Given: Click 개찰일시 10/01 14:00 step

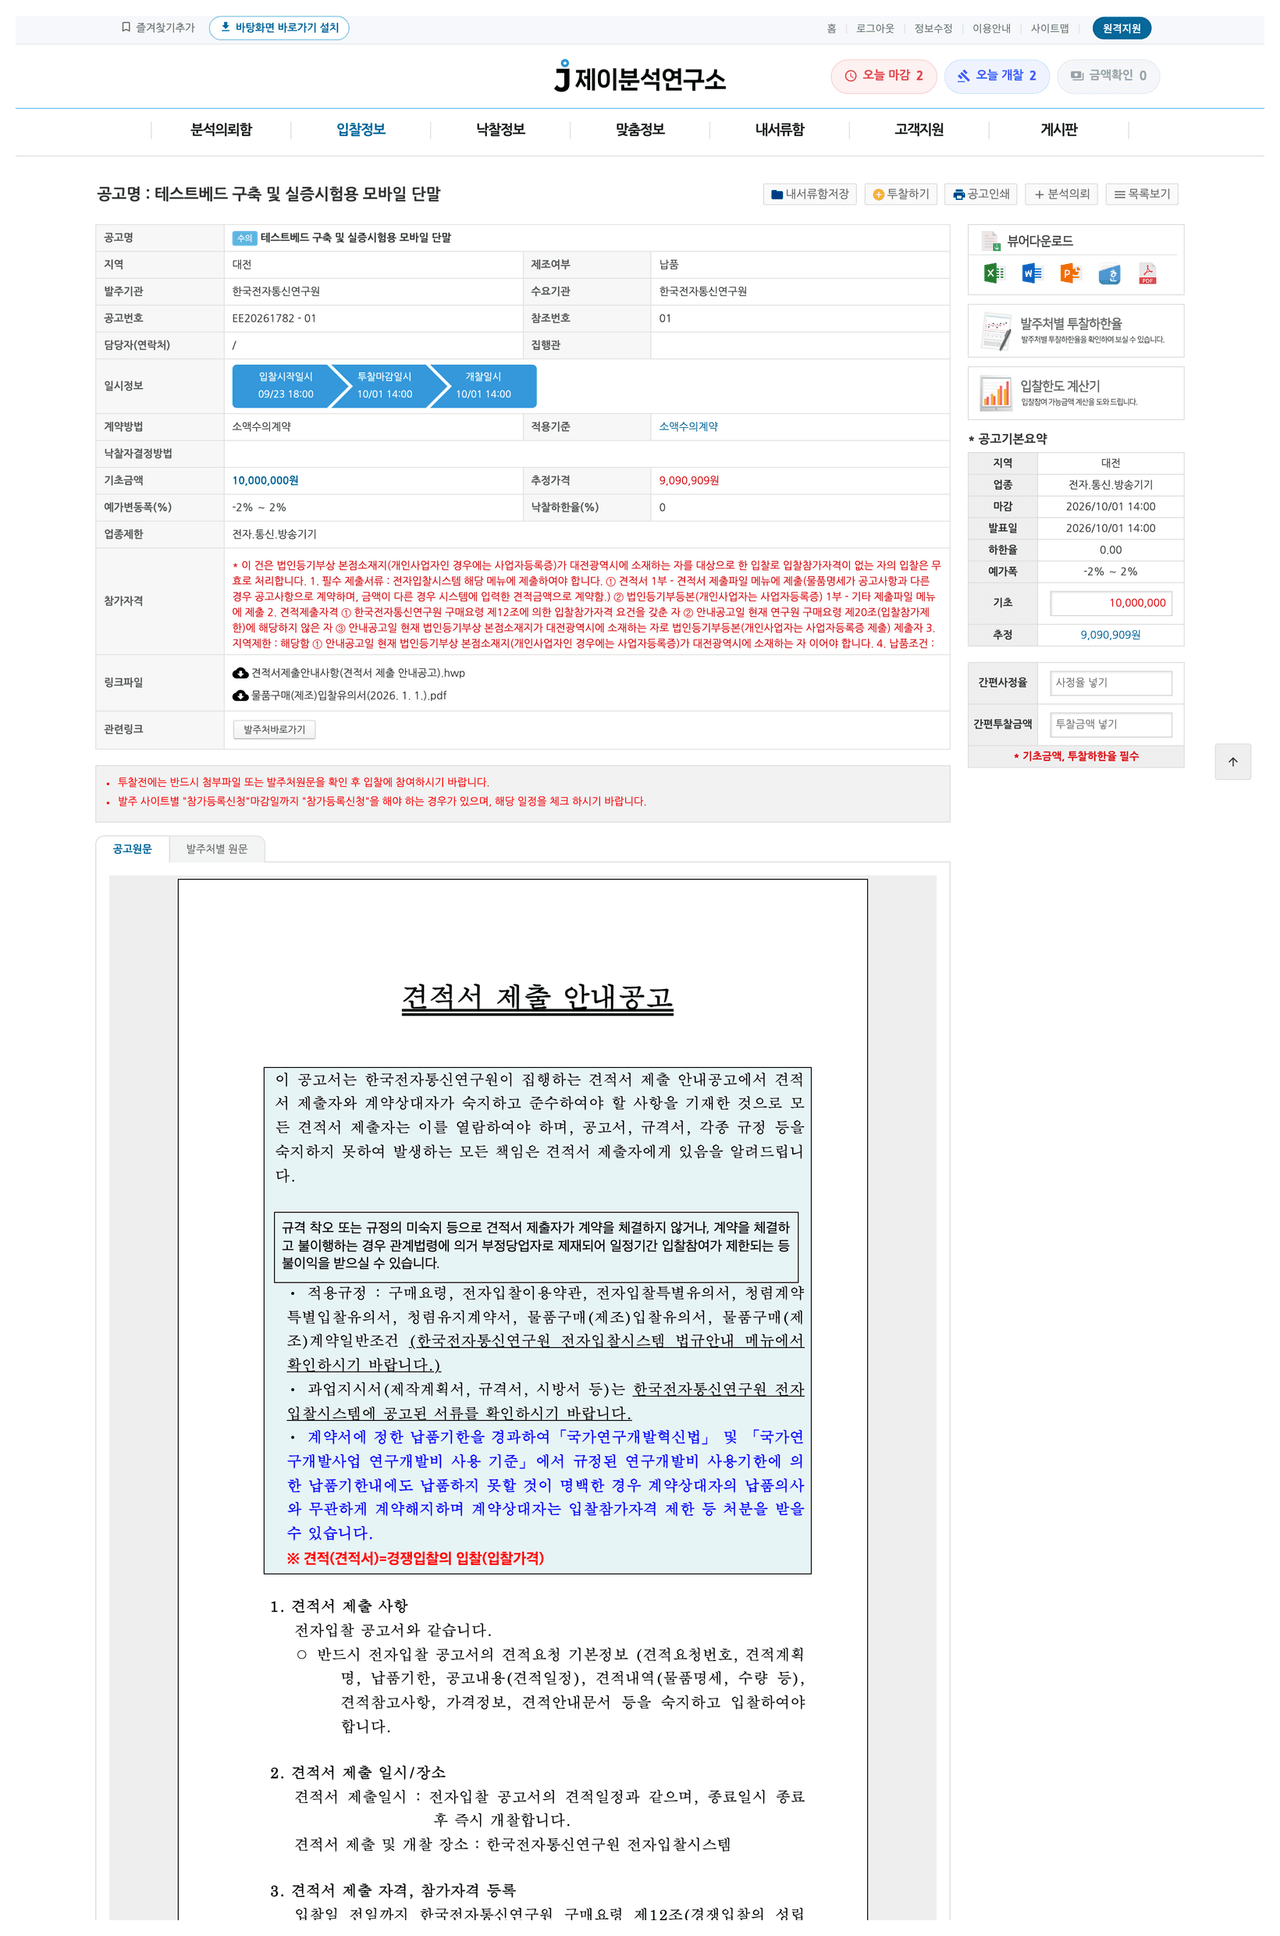Looking at the screenshot, I should 484,386.
